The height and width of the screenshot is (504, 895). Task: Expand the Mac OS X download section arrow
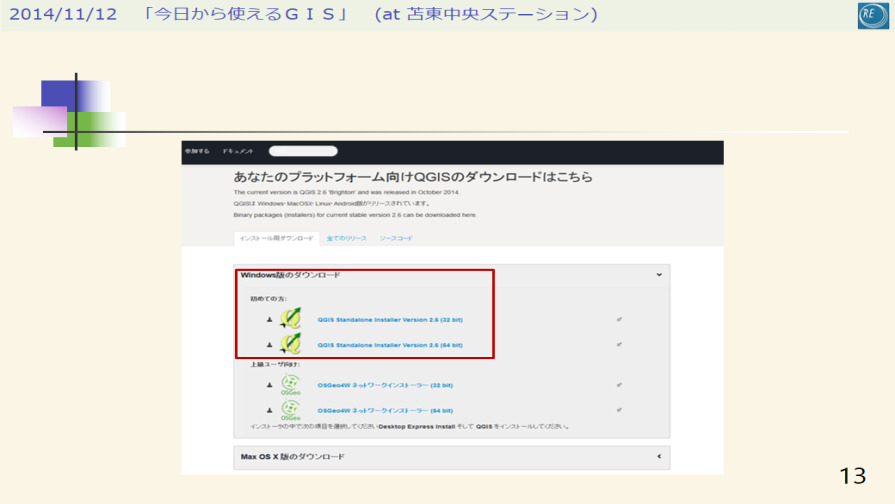click(659, 457)
